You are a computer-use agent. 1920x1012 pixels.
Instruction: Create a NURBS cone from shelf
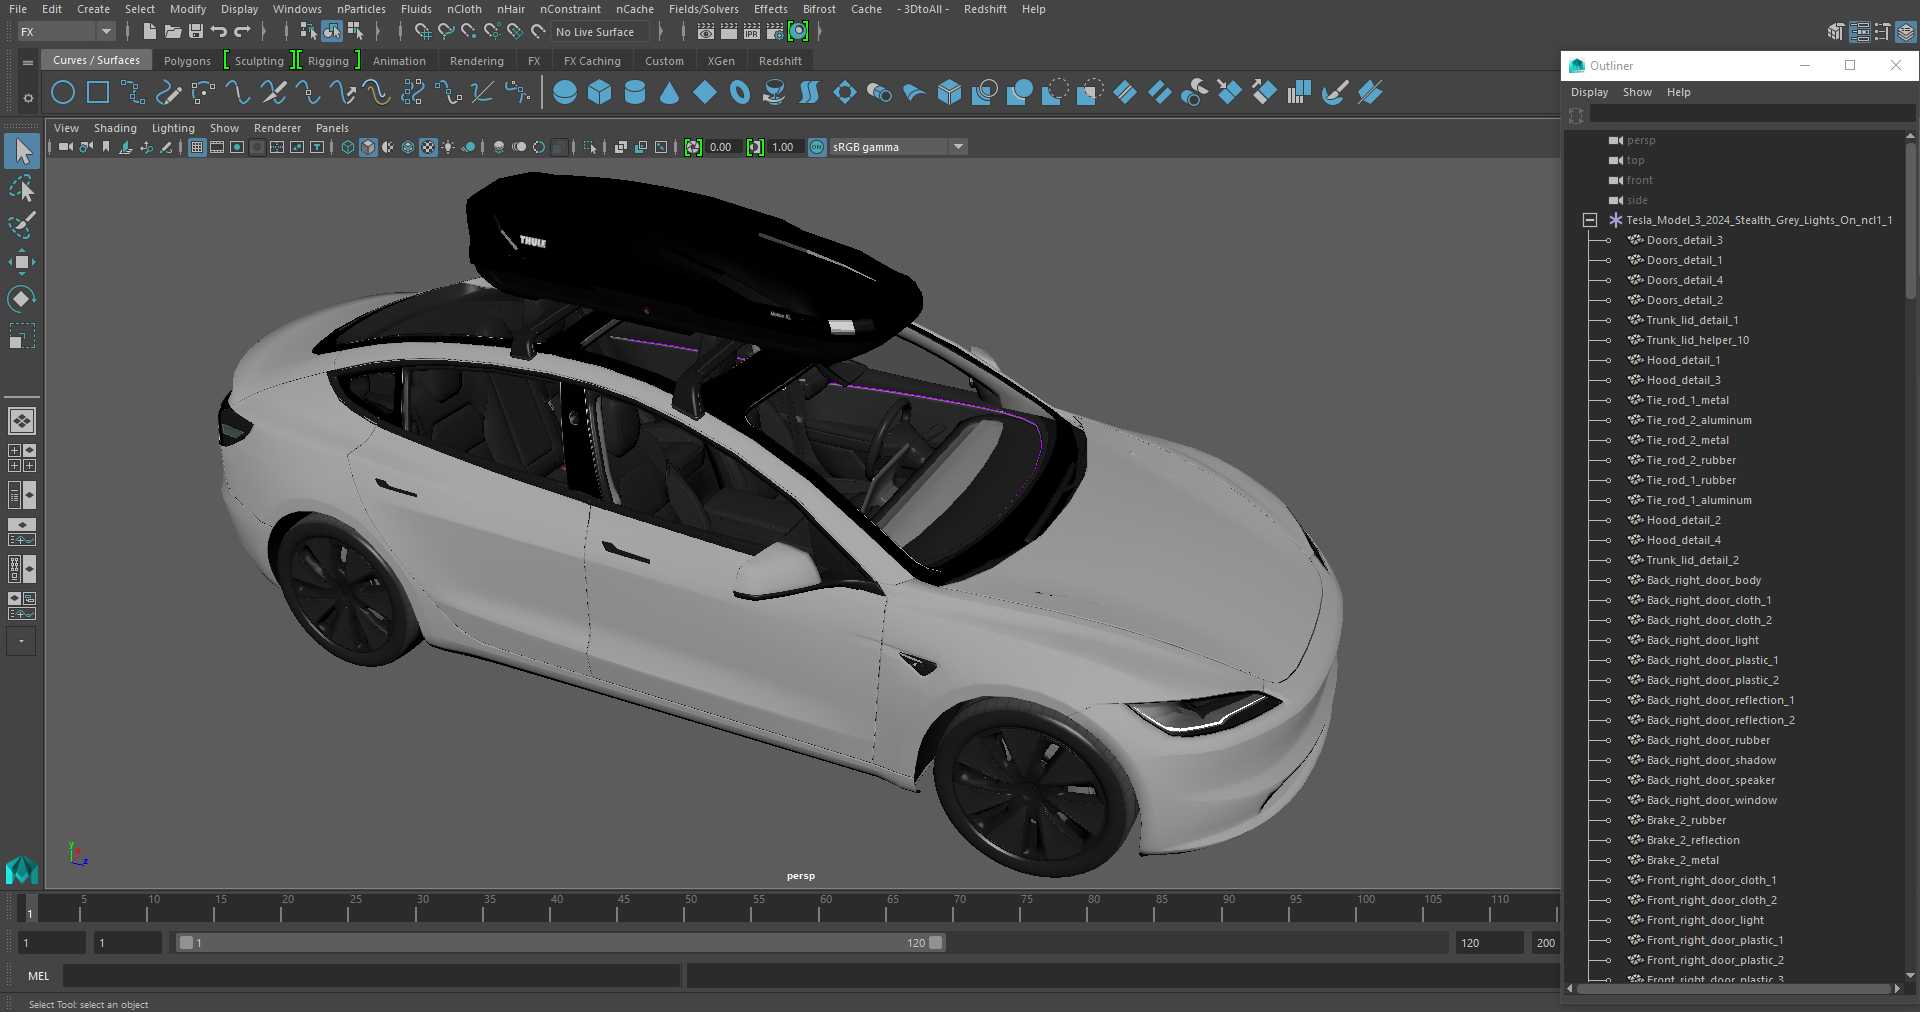pos(670,93)
